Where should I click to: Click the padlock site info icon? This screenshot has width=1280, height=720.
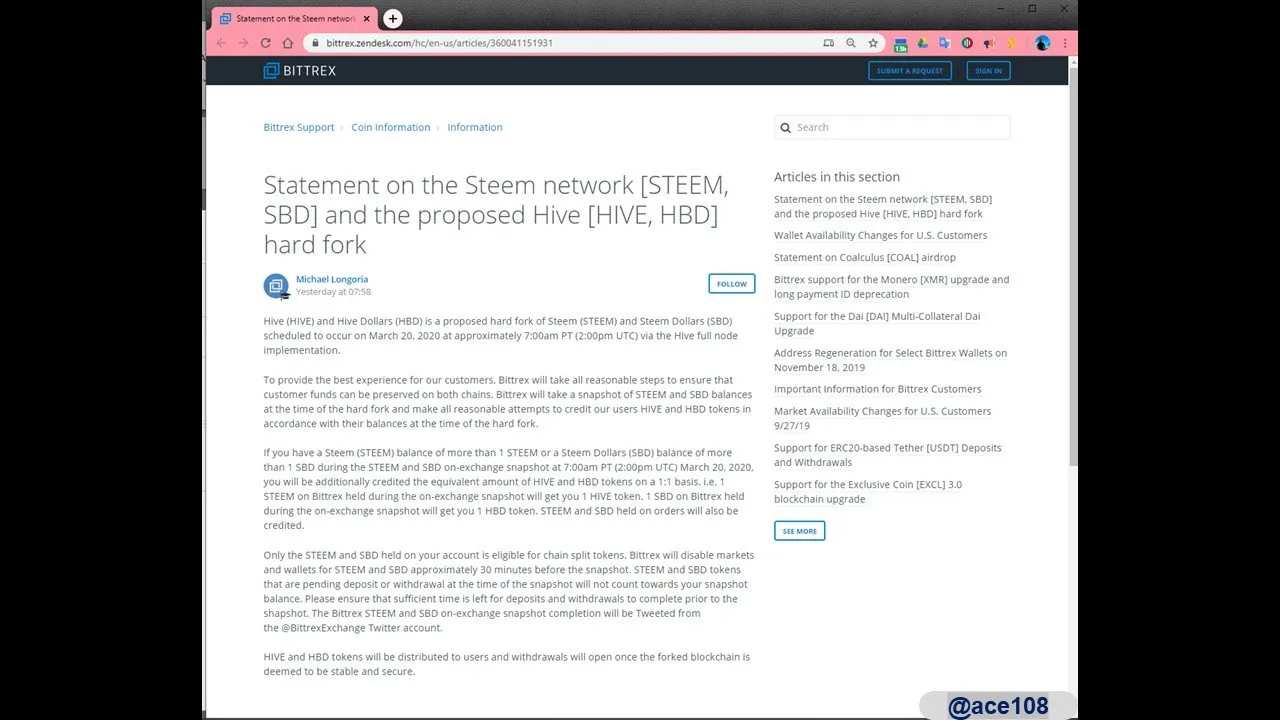point(315,43)
